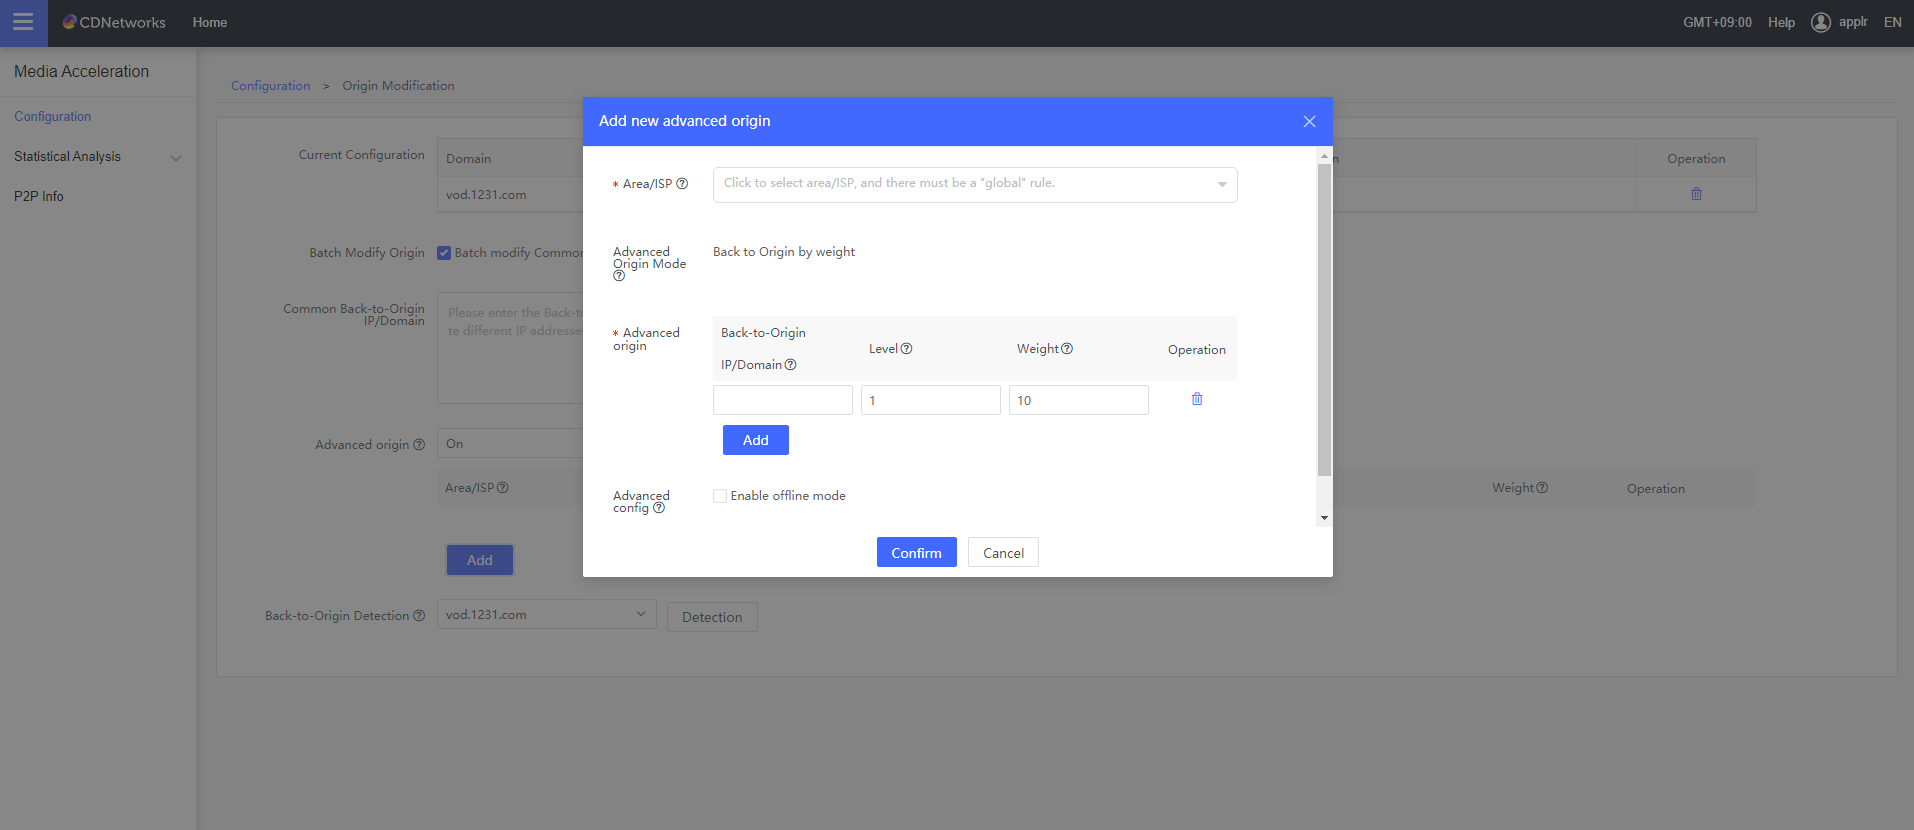Close the Add new advanced origin dialog
The height and width of the screenshot is (830, 1914).
pyautogui.click(x=1309, y=121)
